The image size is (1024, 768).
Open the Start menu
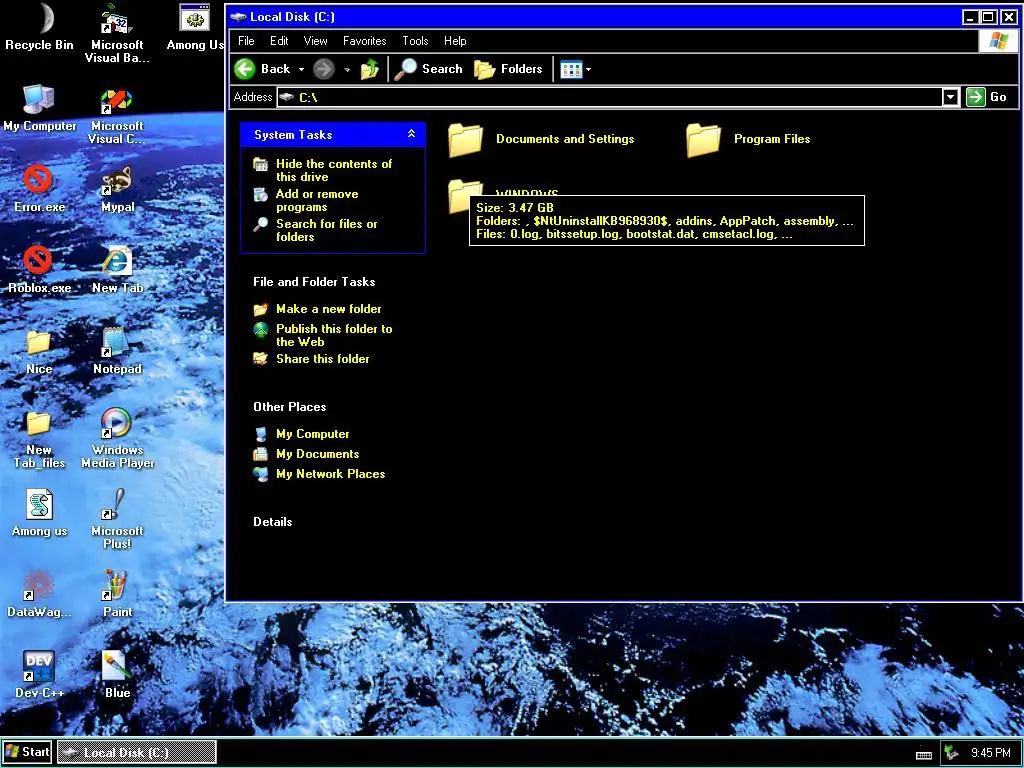click(x=27, y=752)
